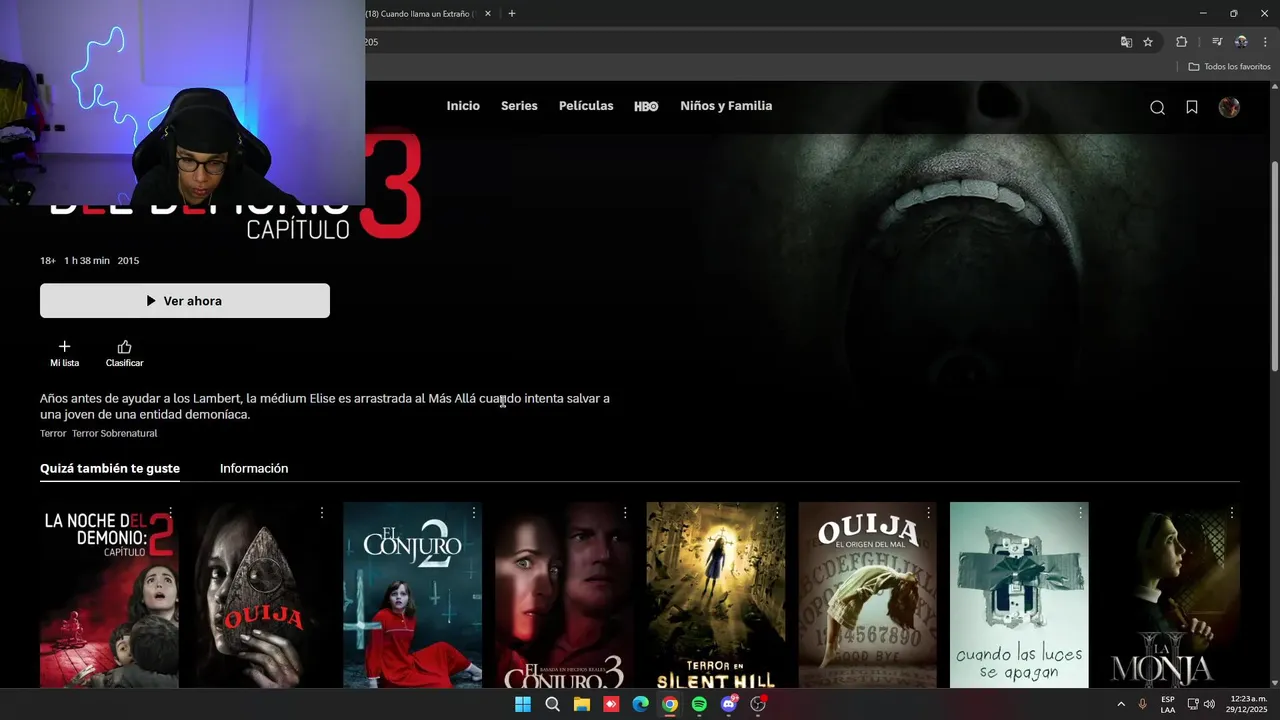1280x720 pixels.
Task: Open three-dot menu on El Conjuro 3 poster
Action: tap(625, 512)
